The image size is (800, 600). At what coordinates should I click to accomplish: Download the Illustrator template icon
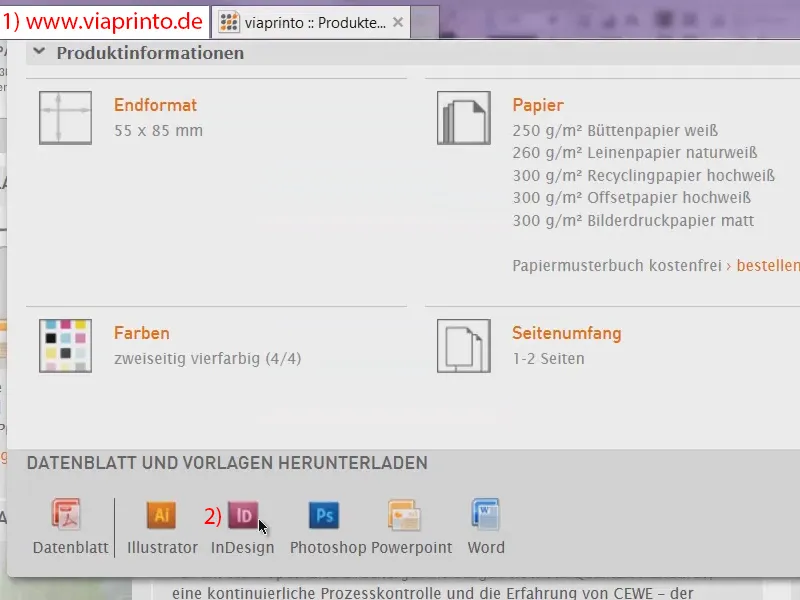click(x=161, y=515)
